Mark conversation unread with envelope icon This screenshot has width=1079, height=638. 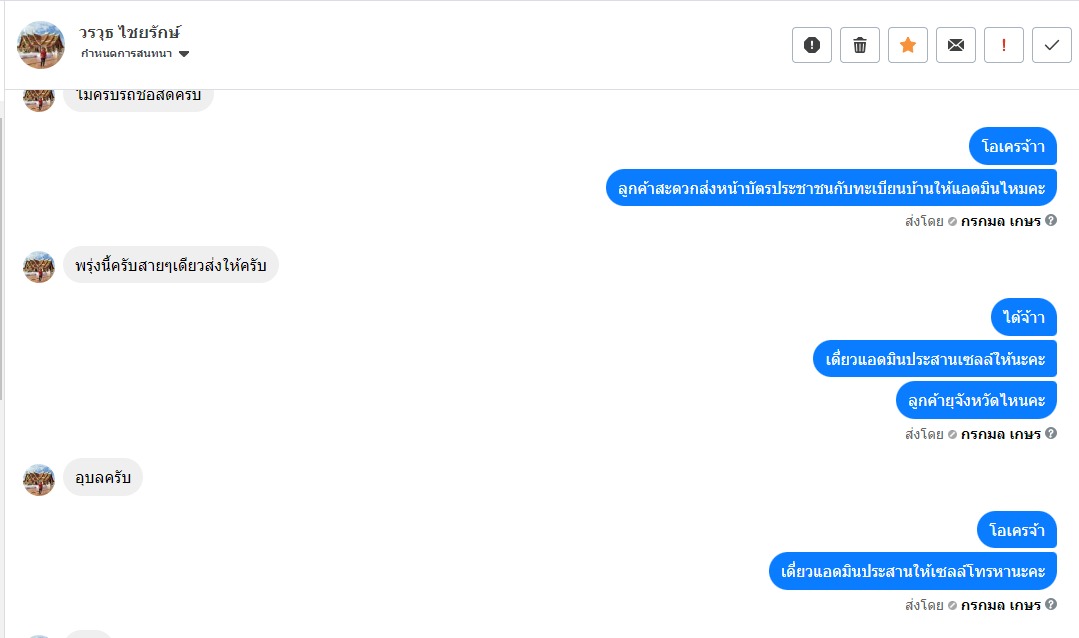956,45
